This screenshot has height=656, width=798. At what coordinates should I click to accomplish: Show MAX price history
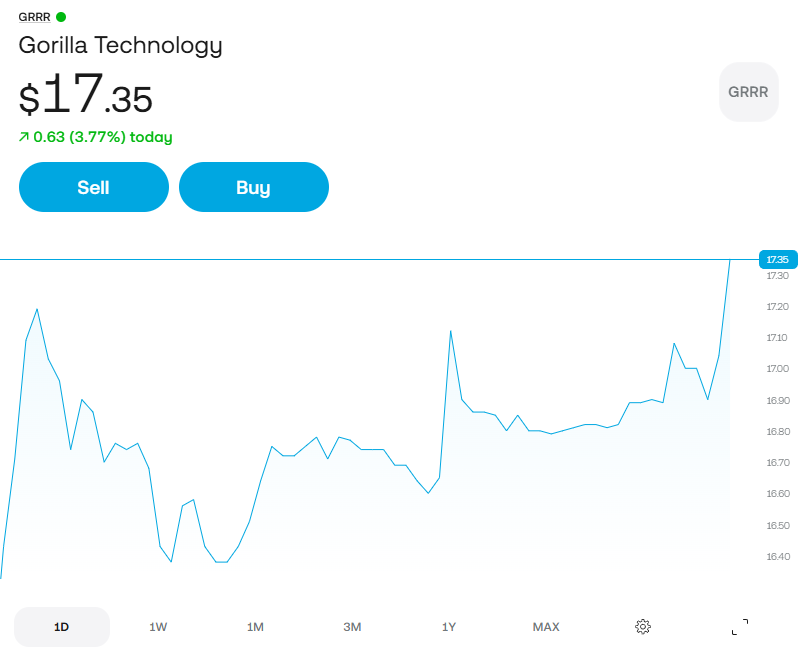[546, 627]
